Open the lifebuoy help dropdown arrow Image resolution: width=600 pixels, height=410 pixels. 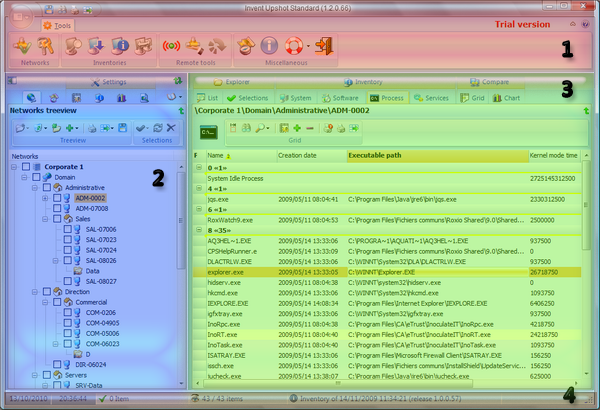[308, 46]
